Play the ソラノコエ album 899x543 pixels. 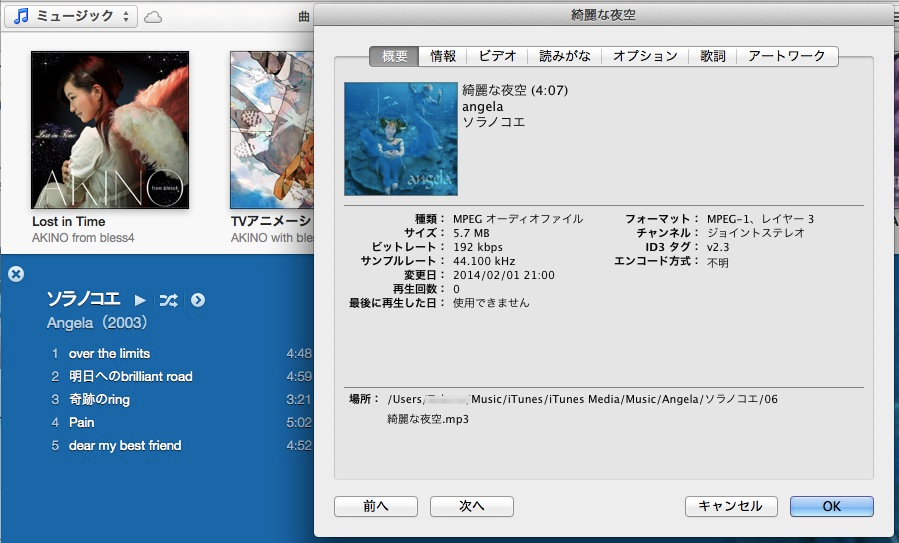pos(140,300)
